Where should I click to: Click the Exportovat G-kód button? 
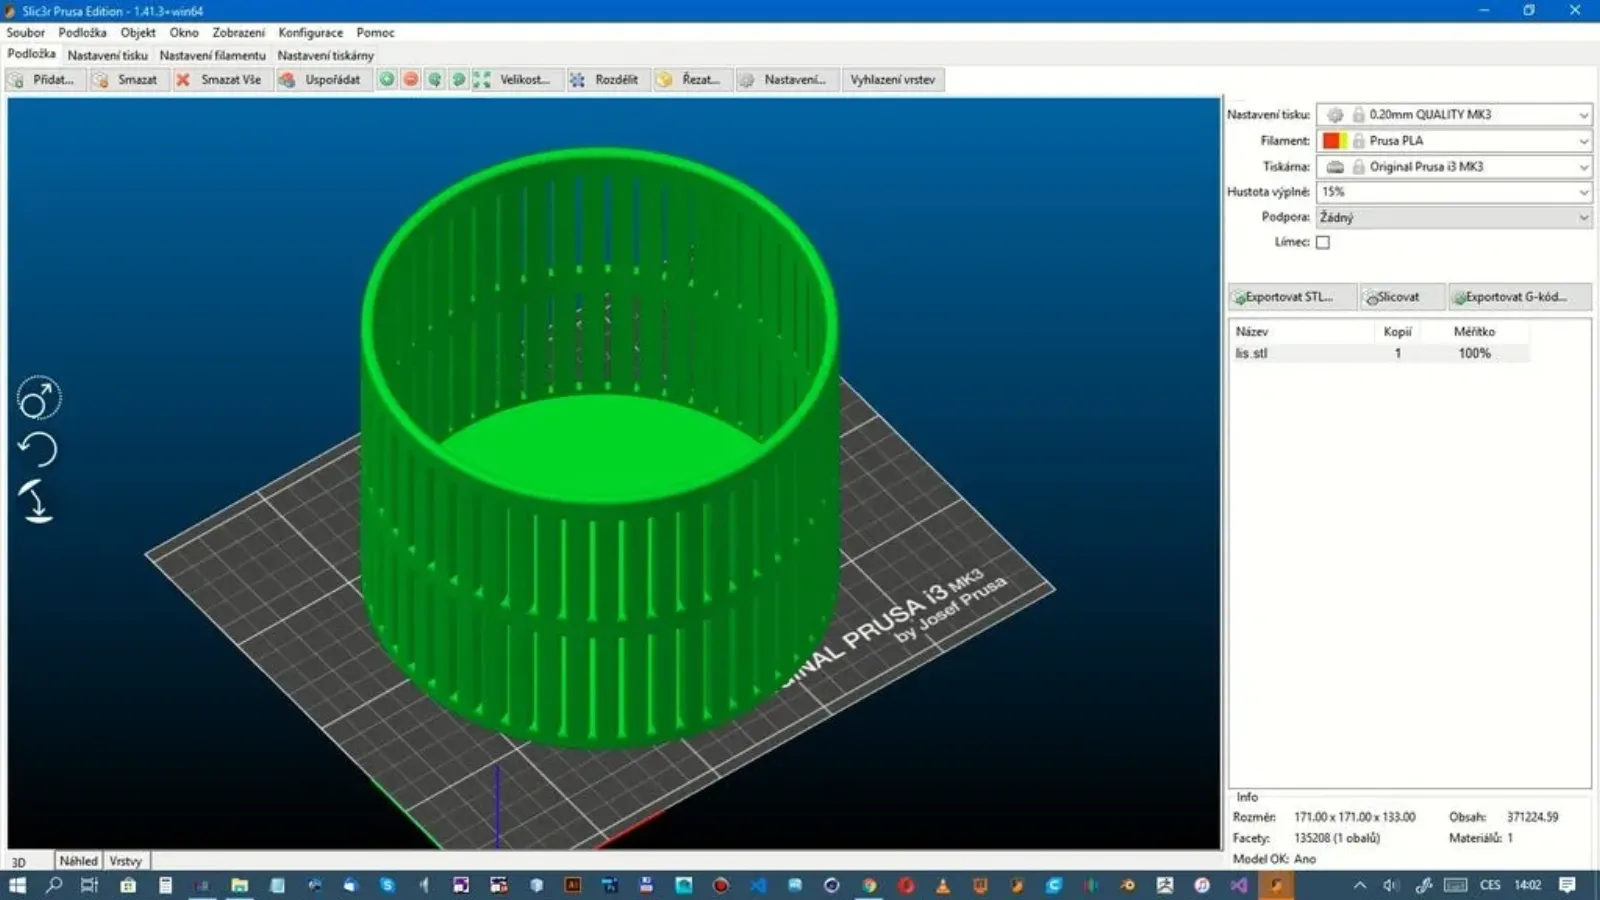coord(1520,297)
